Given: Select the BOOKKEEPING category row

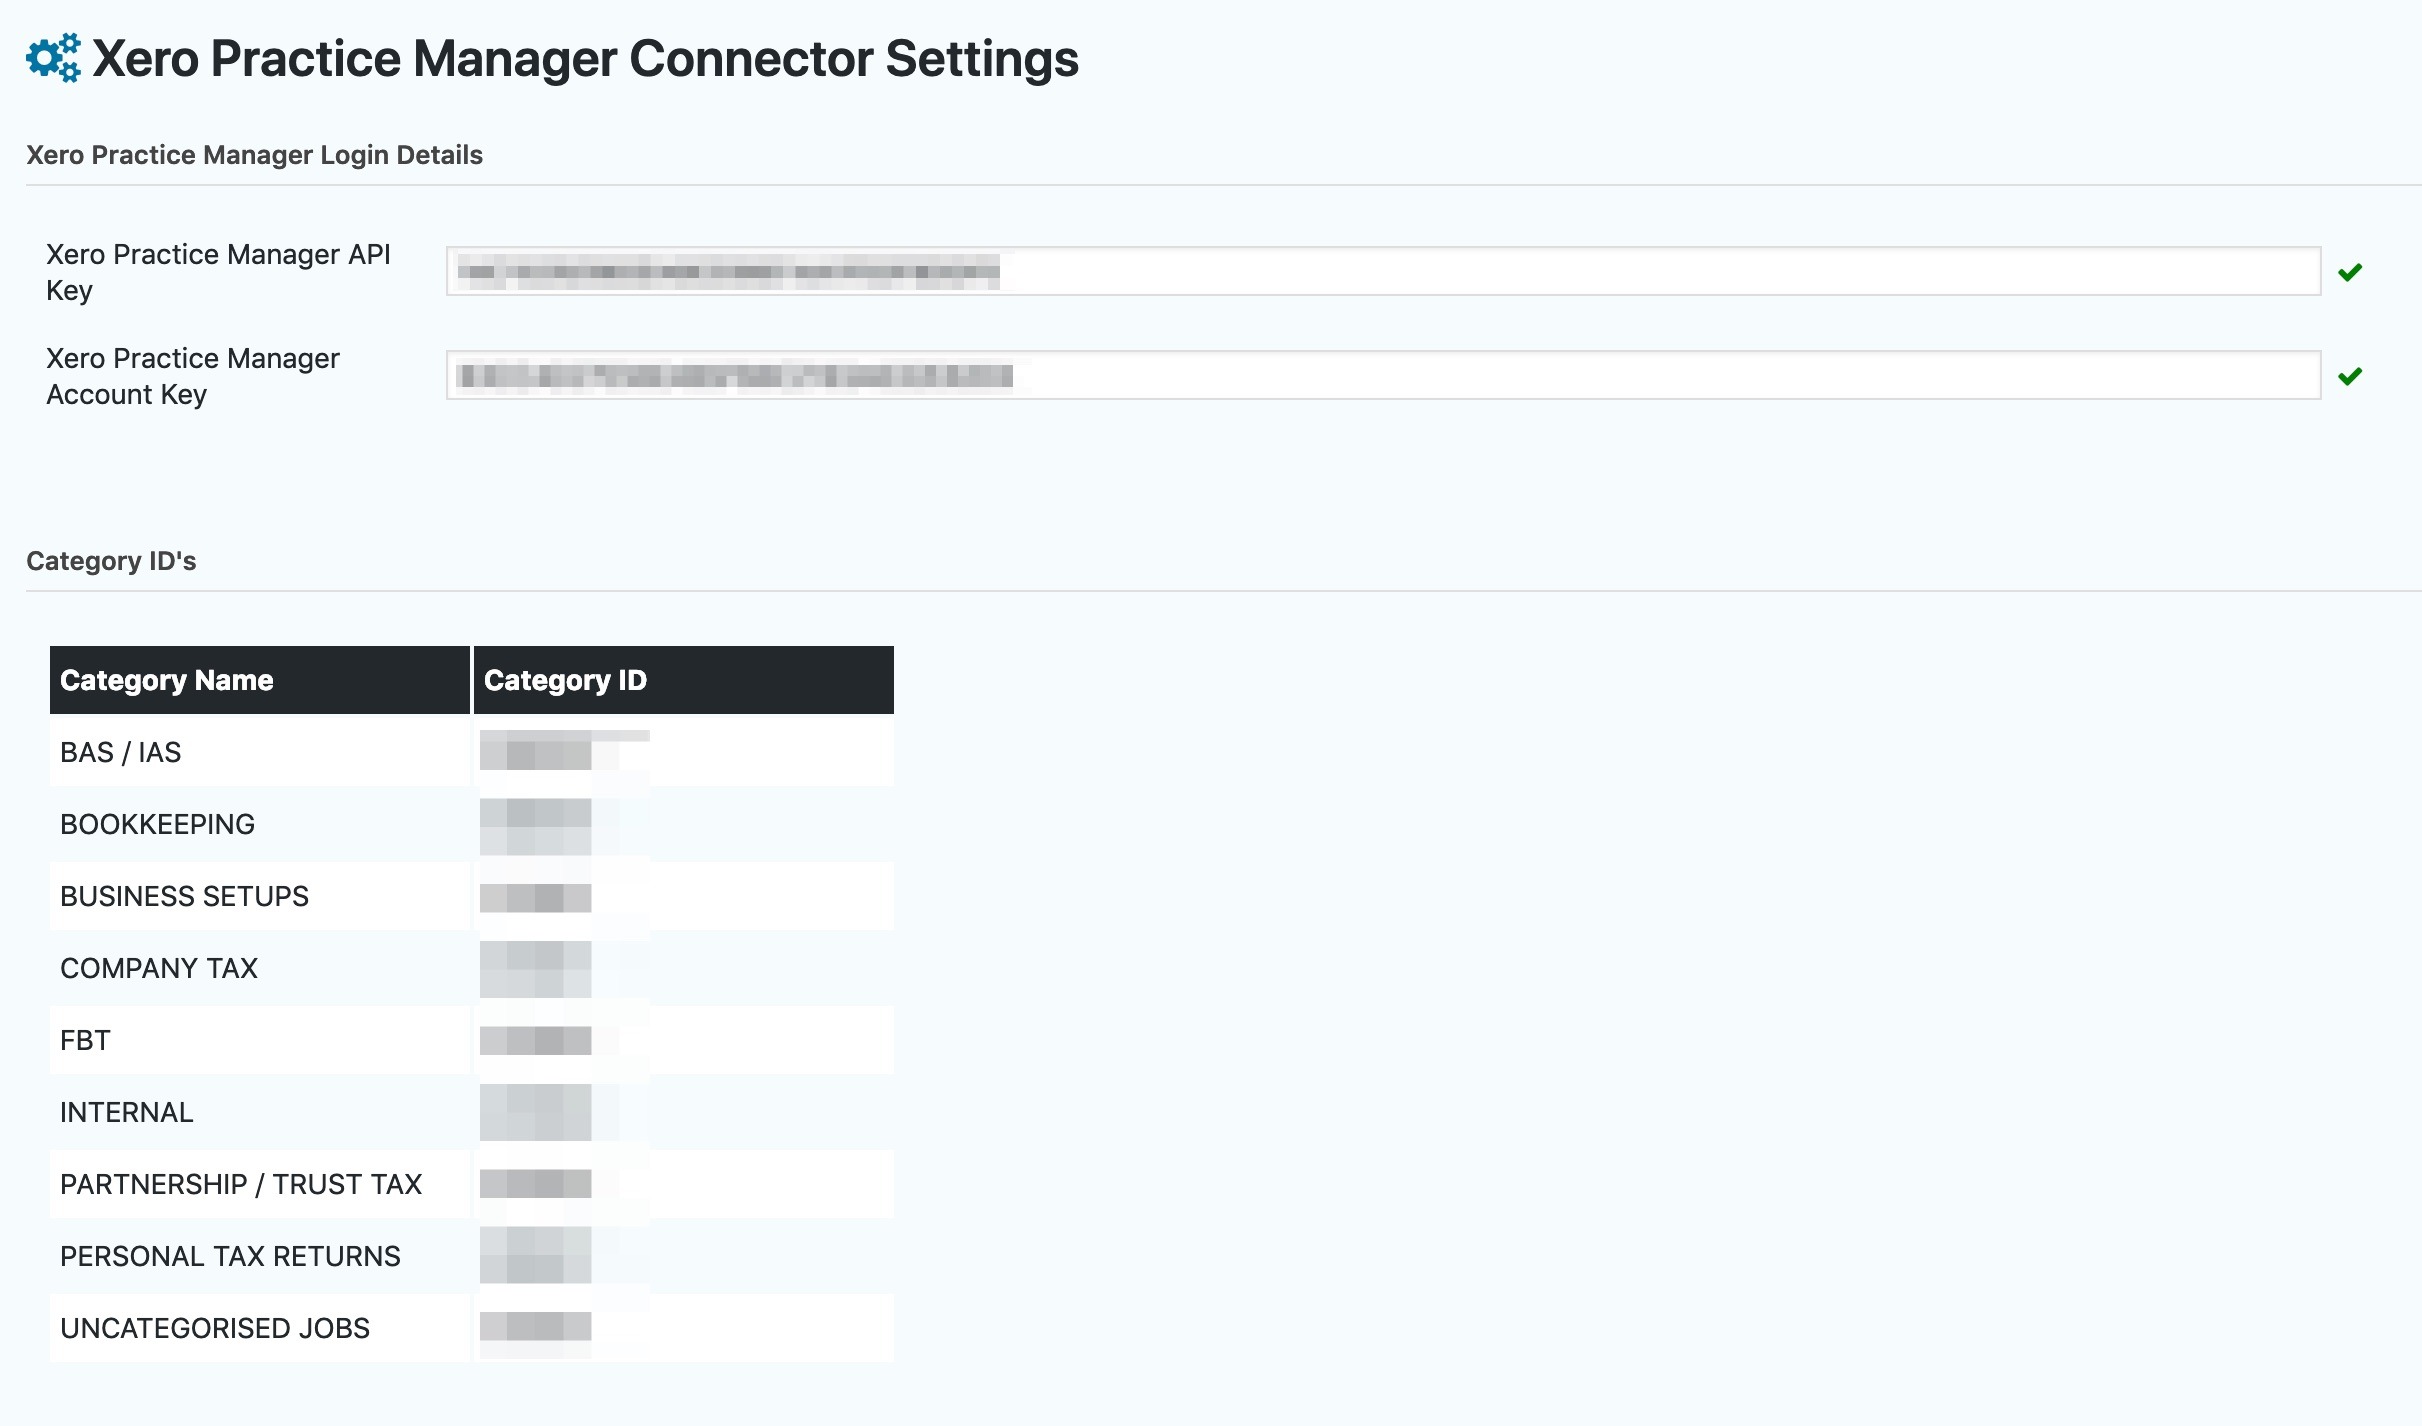Looking at the screenshot, I should 472,824.
